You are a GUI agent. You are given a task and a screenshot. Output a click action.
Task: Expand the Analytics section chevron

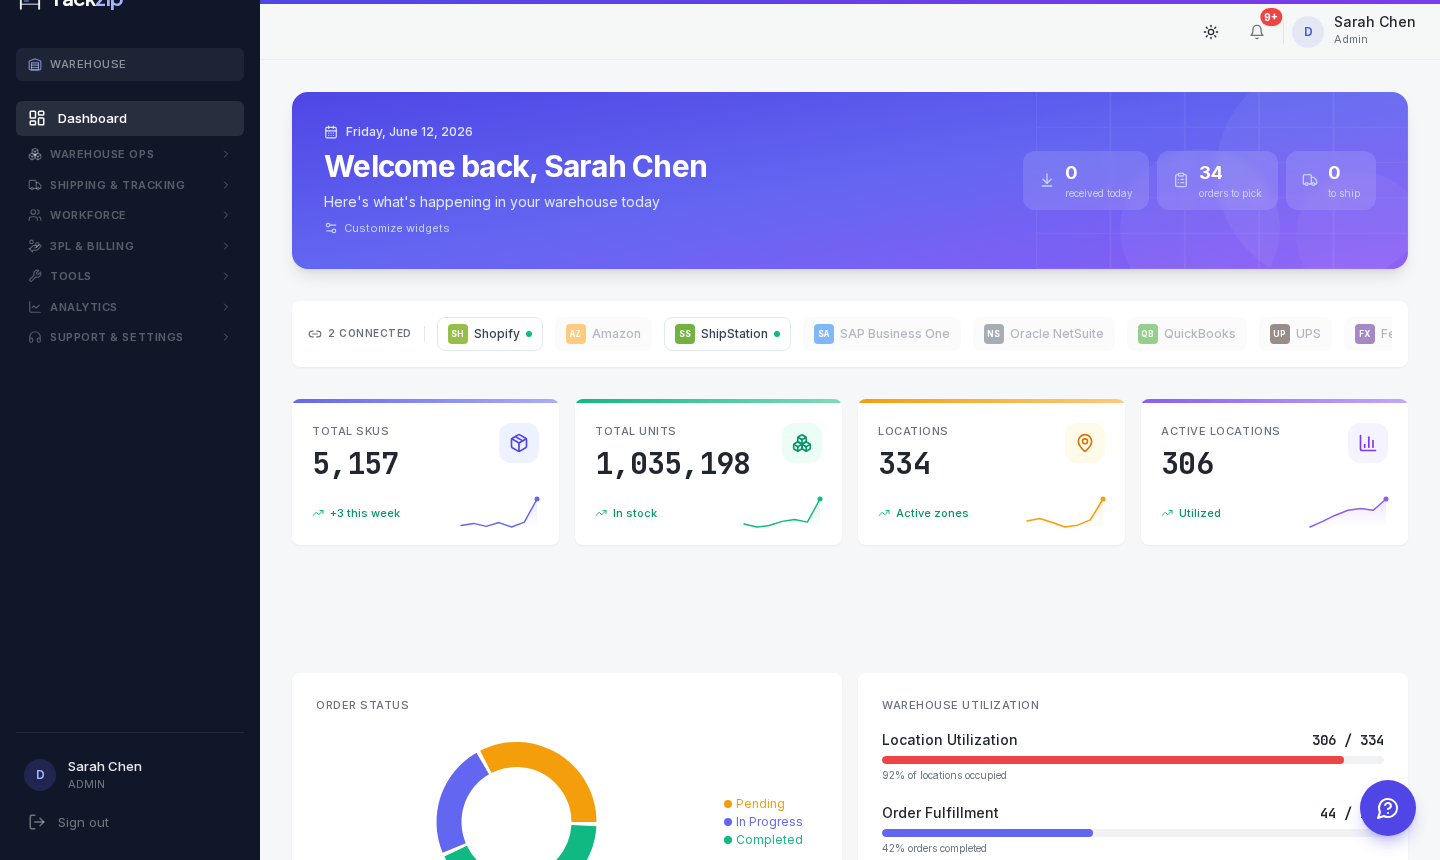click(226, 307)
